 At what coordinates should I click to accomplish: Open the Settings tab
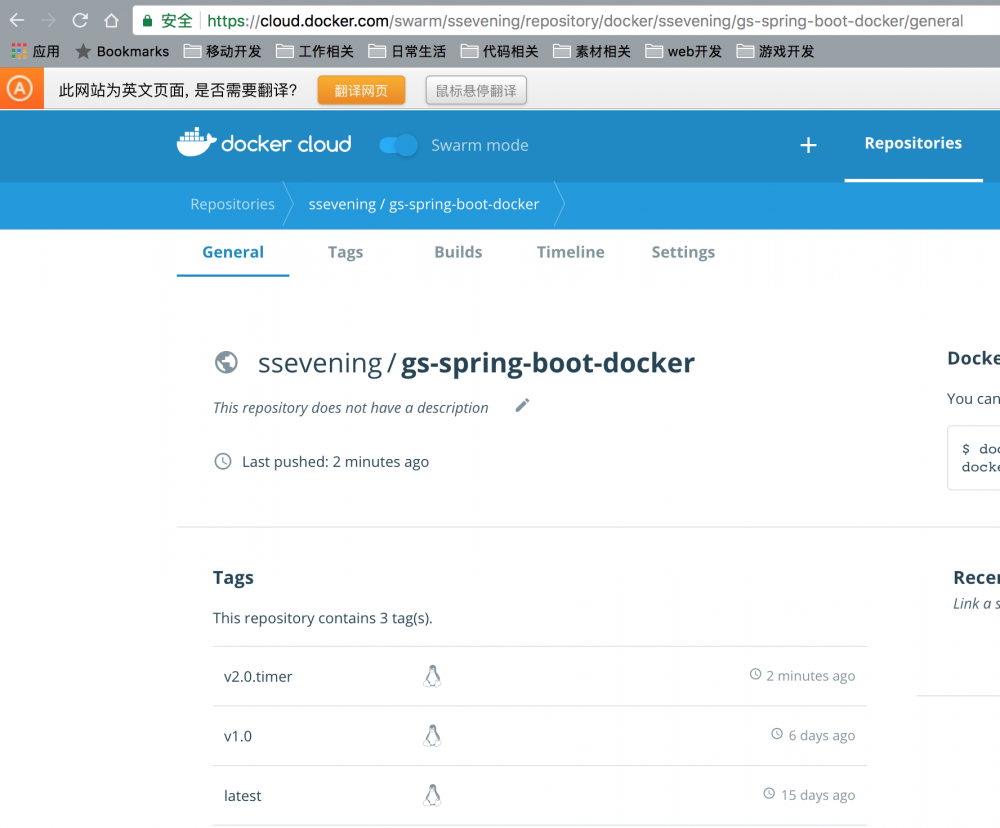pos(683,252)
